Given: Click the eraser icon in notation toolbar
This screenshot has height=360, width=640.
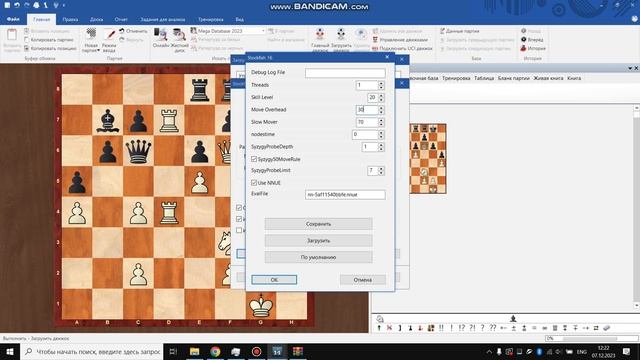Looking at the screenshot, I should [x=607, y=328].
